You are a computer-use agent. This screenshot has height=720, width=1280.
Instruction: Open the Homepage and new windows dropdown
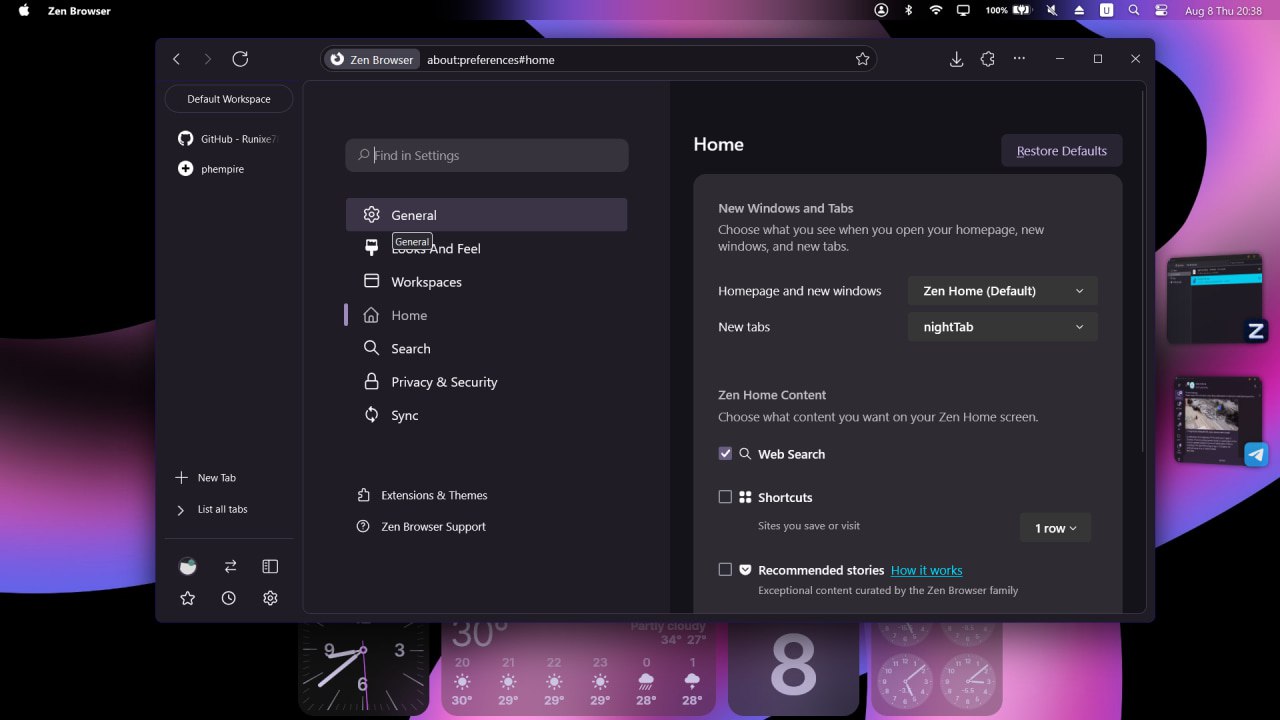coord(1003,291)
